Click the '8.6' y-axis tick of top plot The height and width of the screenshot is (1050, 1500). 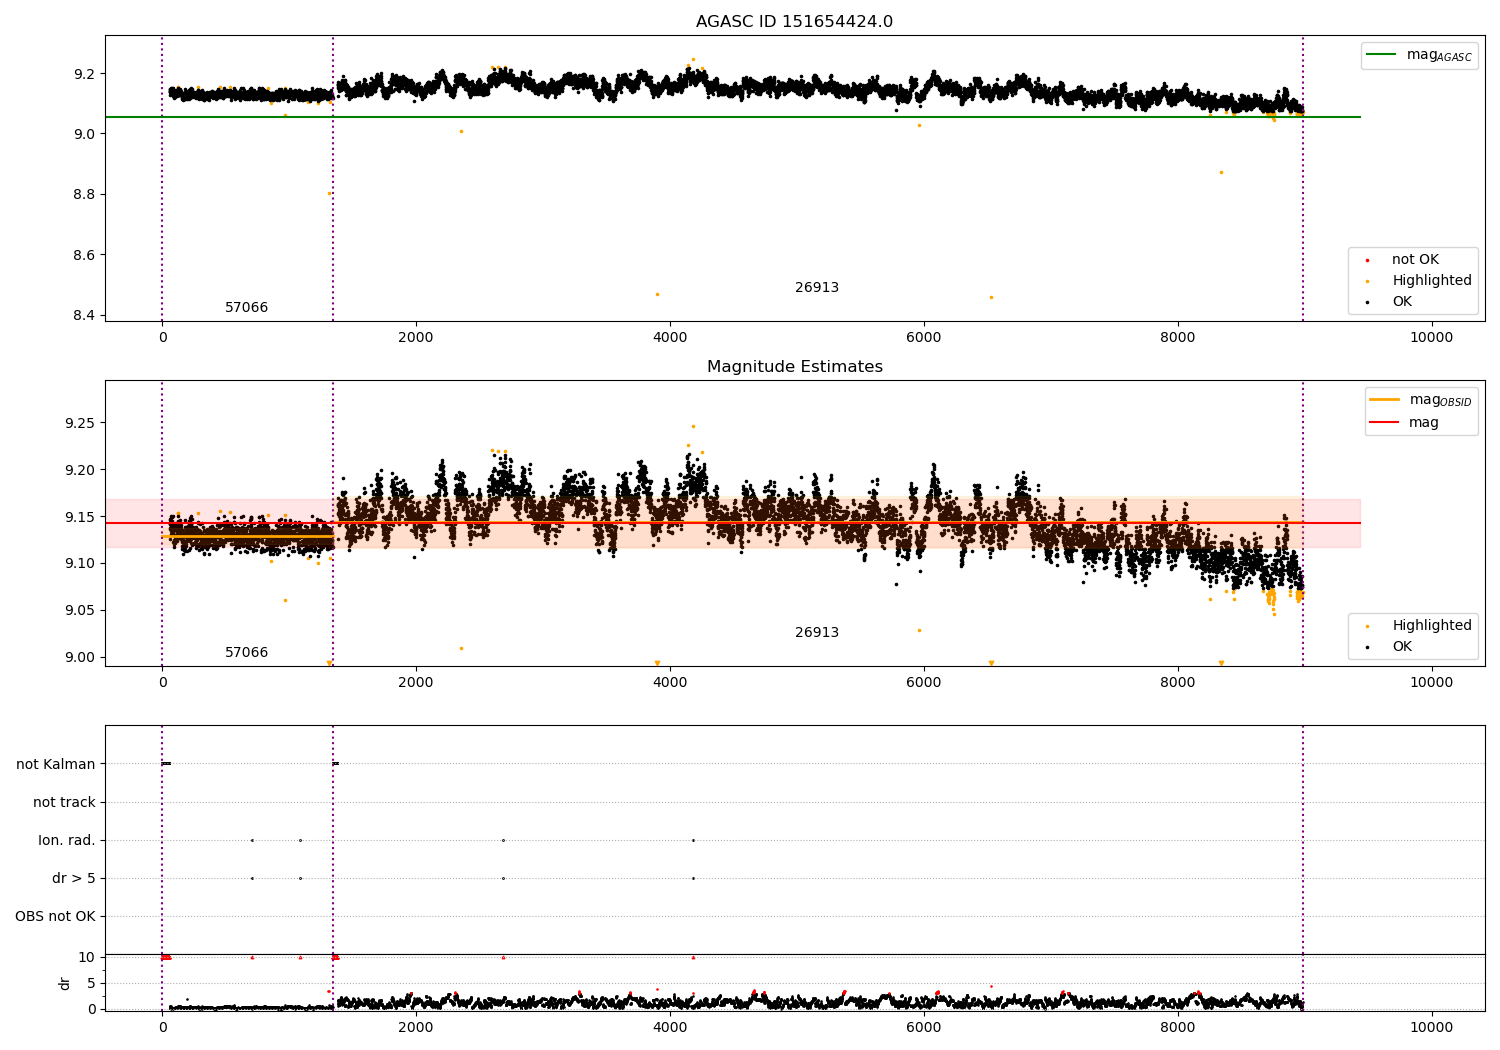[x=85, y=255]
